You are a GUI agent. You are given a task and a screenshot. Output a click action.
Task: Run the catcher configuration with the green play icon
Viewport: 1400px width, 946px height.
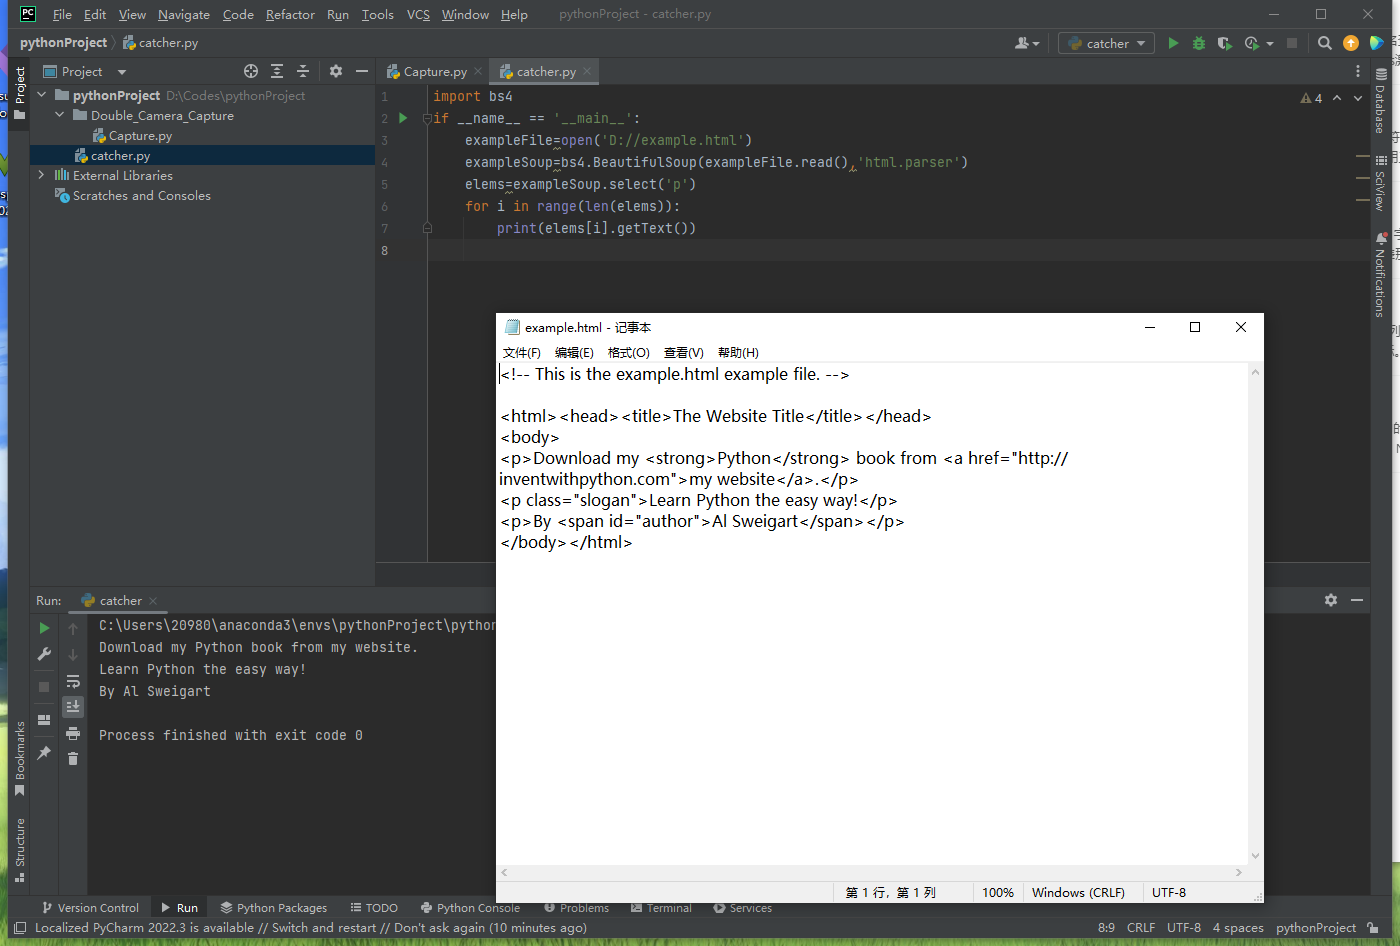pyautogui.click(x=1172, y=43)
